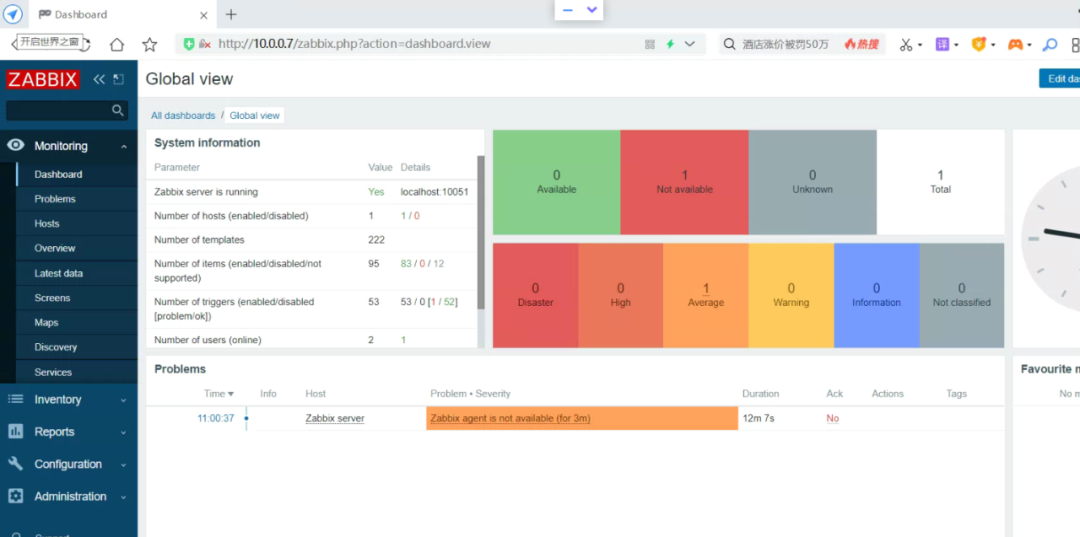Click the hide sidebar icon beside collapse arrows
Image resolution: width=1080 pixels, height=537 pixels.
pyautogui.click(x=118, y=79)
